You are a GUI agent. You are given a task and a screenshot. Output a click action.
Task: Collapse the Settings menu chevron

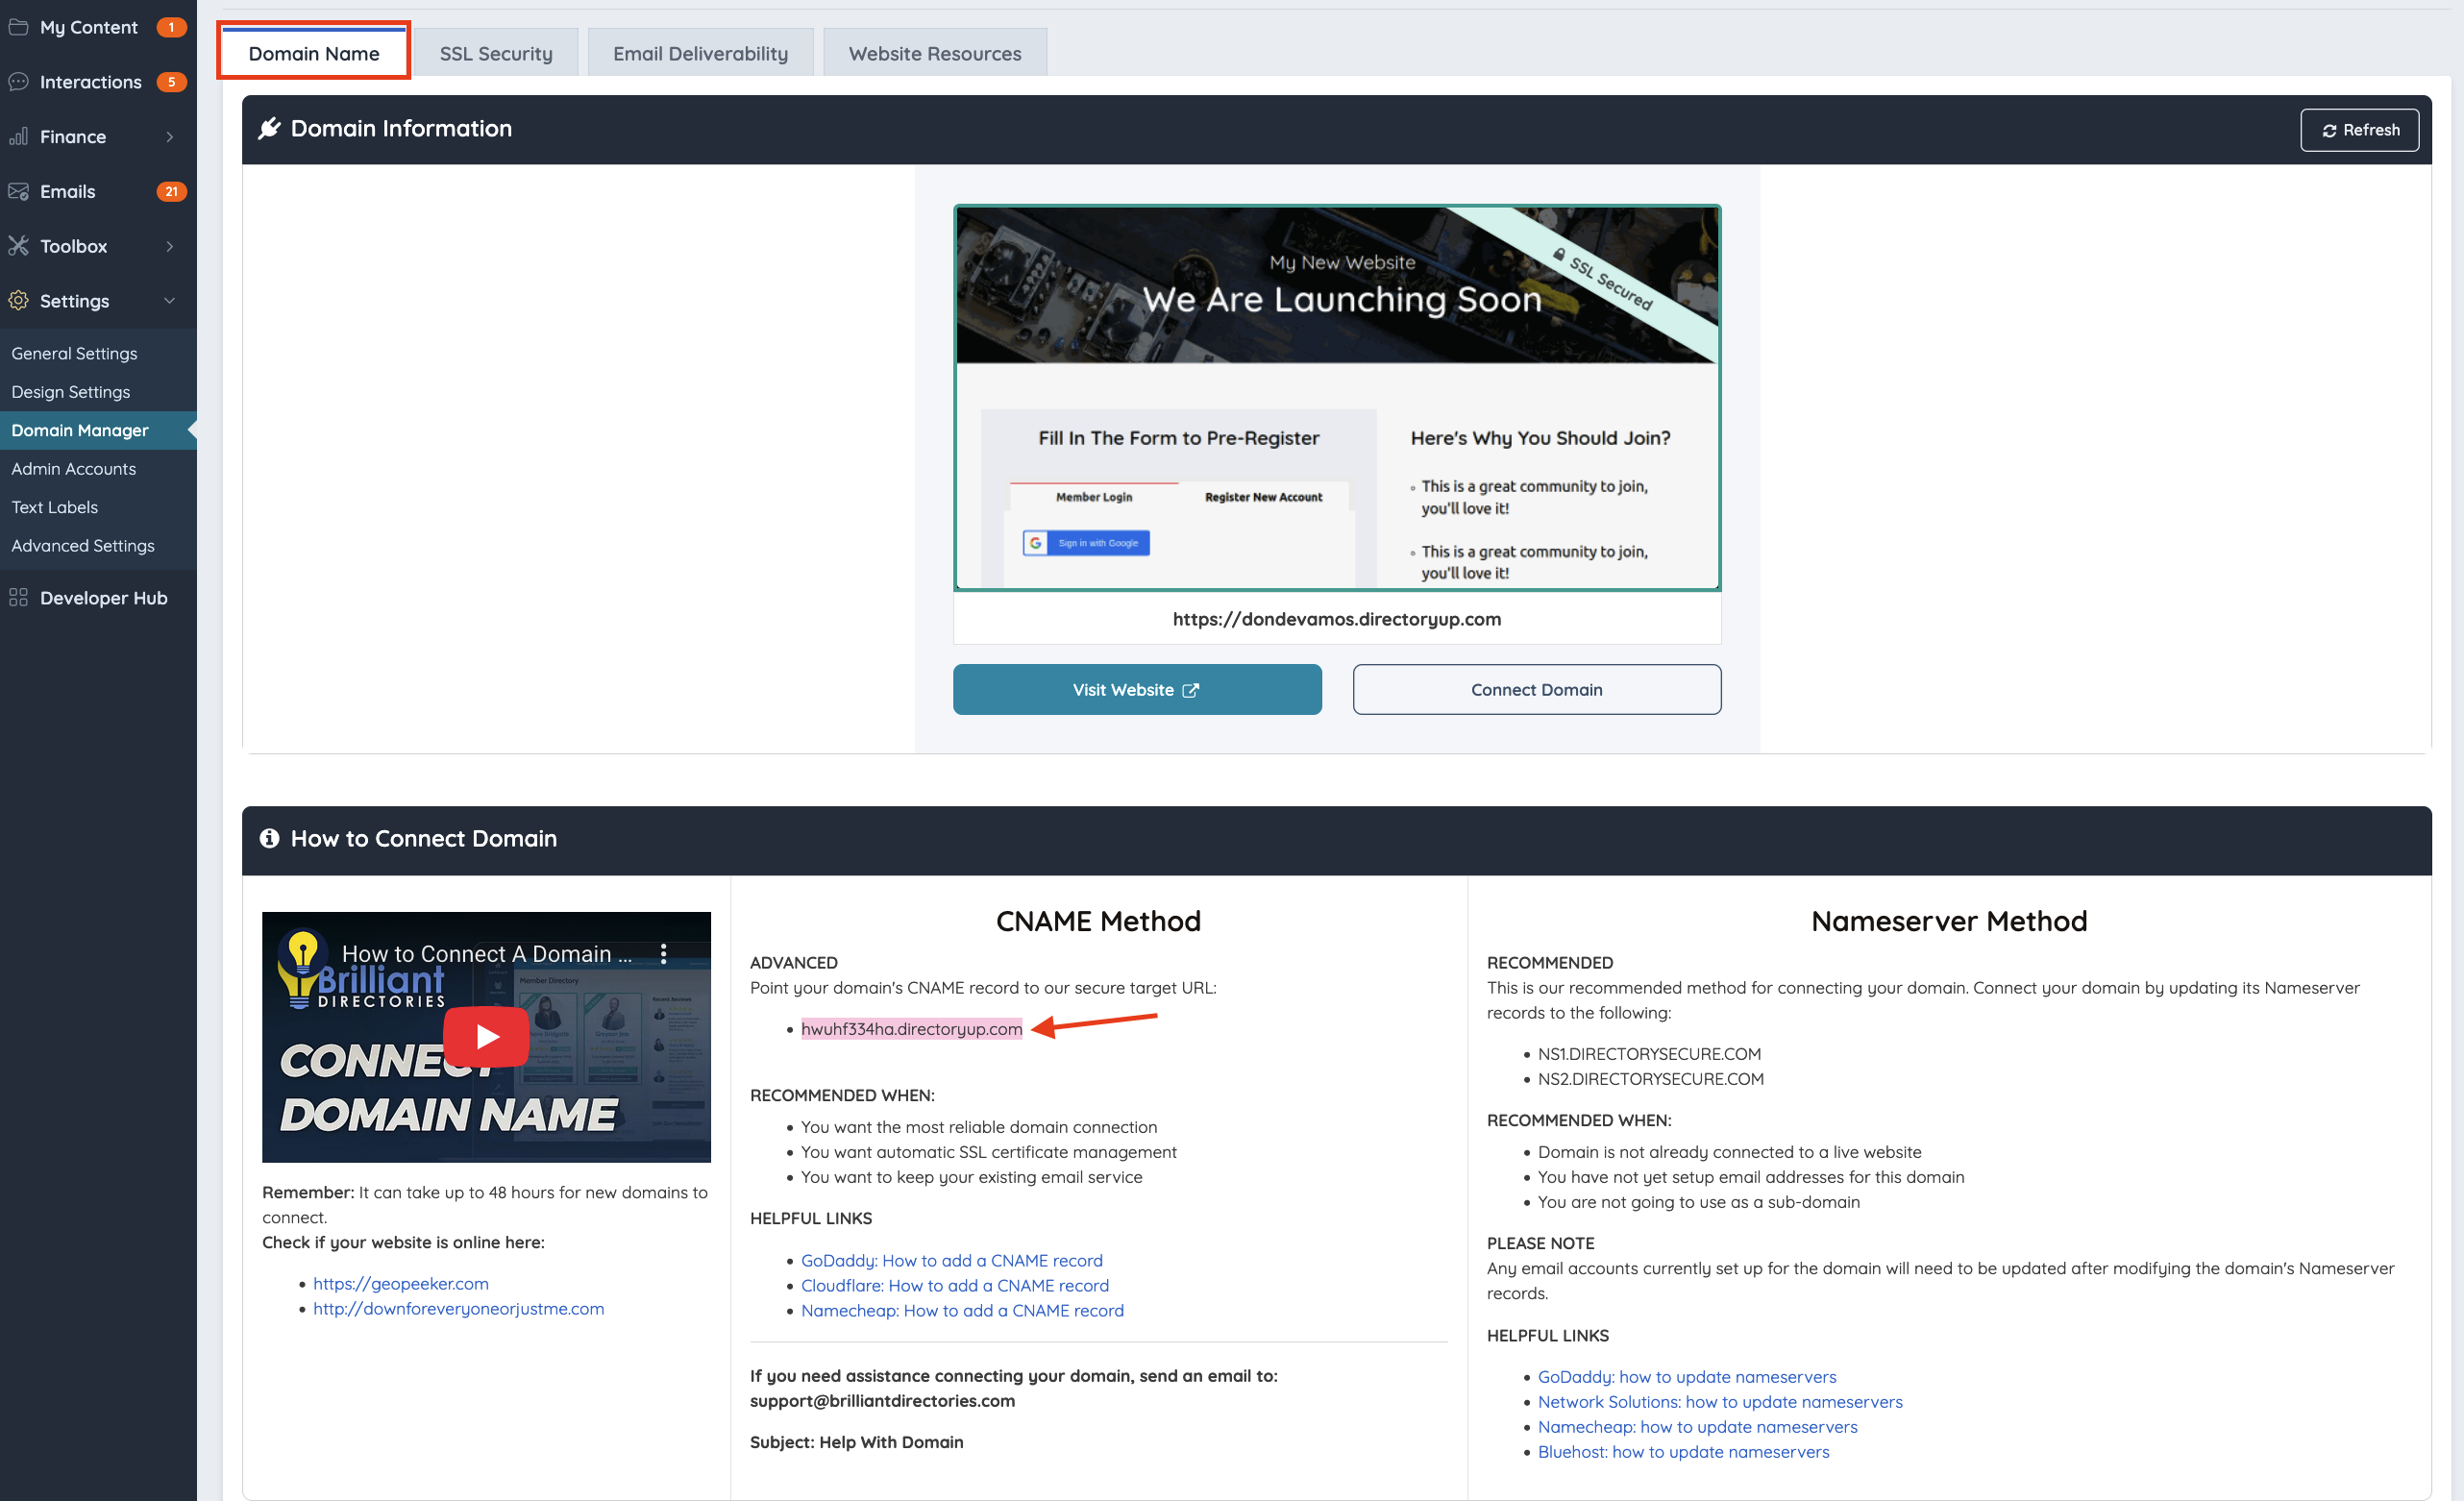tap(170, 300)
